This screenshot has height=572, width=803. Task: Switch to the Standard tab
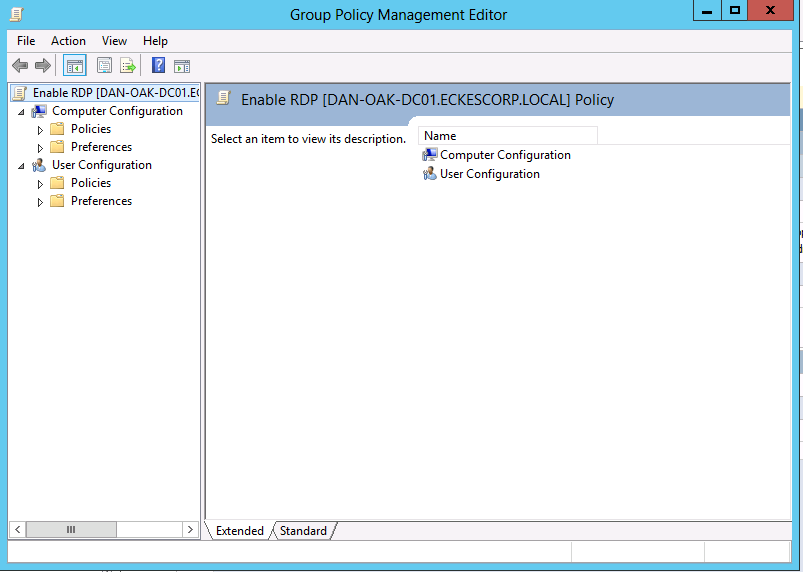coord(303,531)
